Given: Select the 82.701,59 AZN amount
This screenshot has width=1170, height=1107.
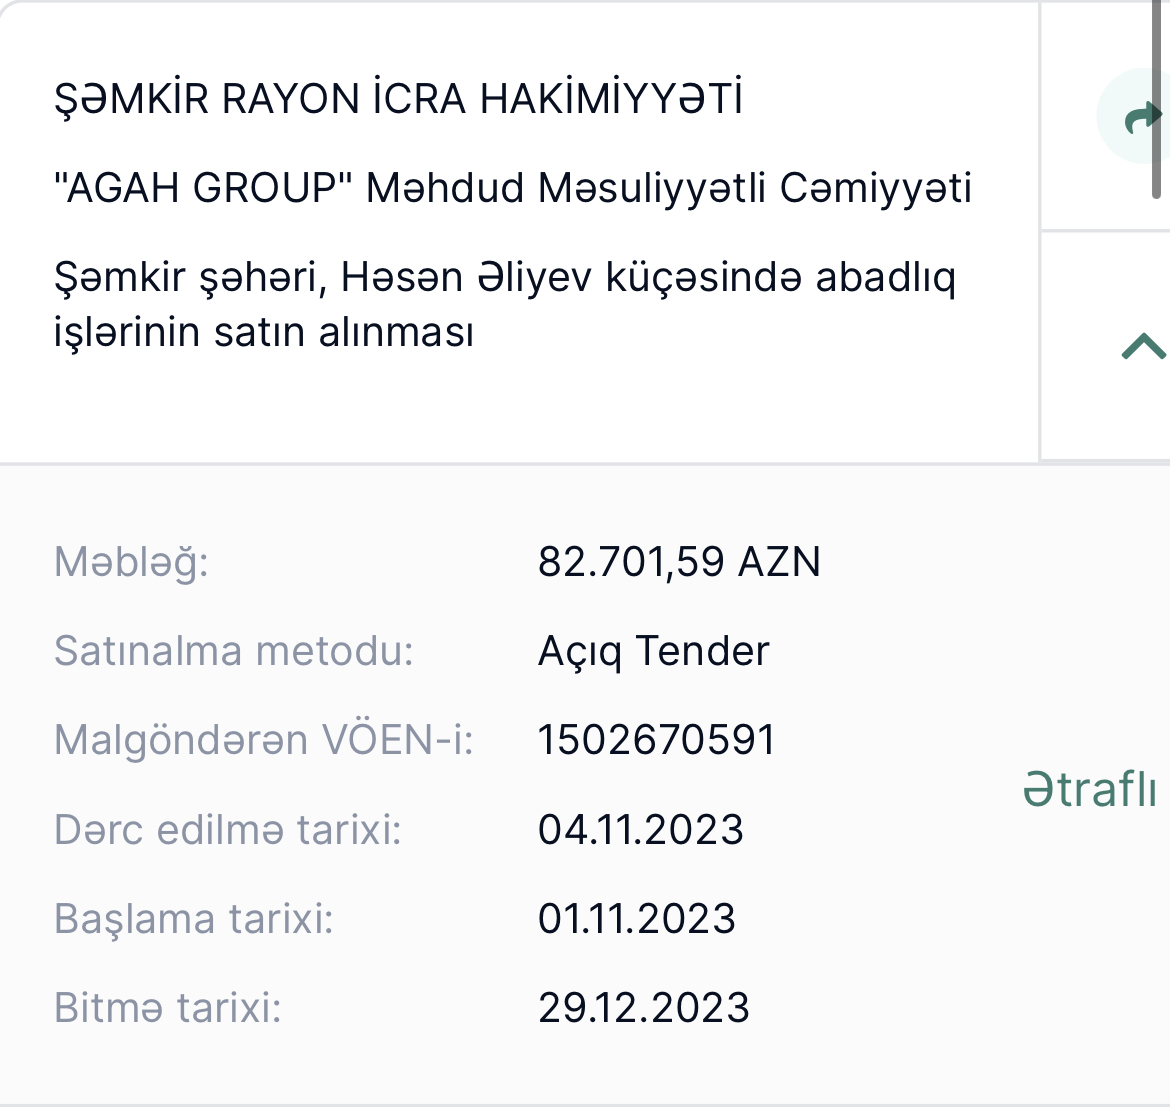Looking at the screenshot, I should click(679, 562).
